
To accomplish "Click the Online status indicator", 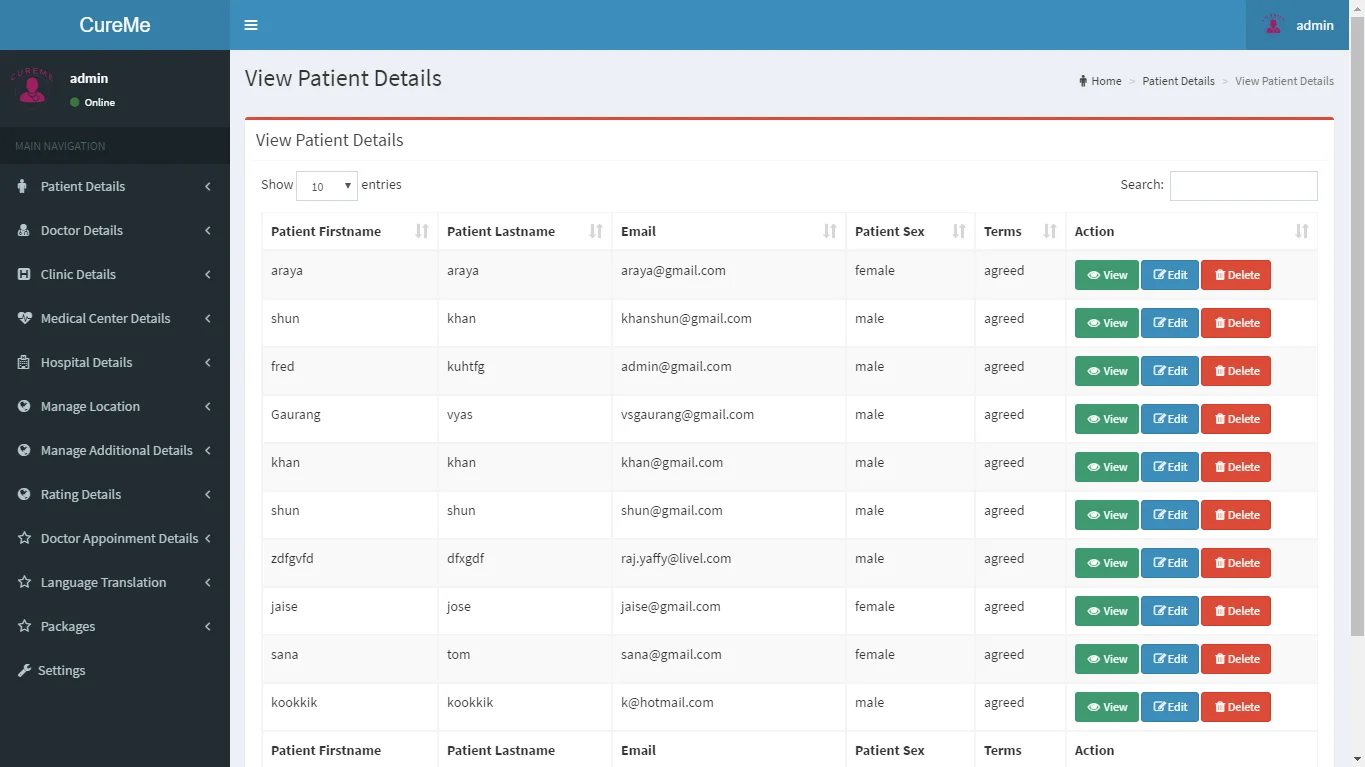I will [92, 102].
